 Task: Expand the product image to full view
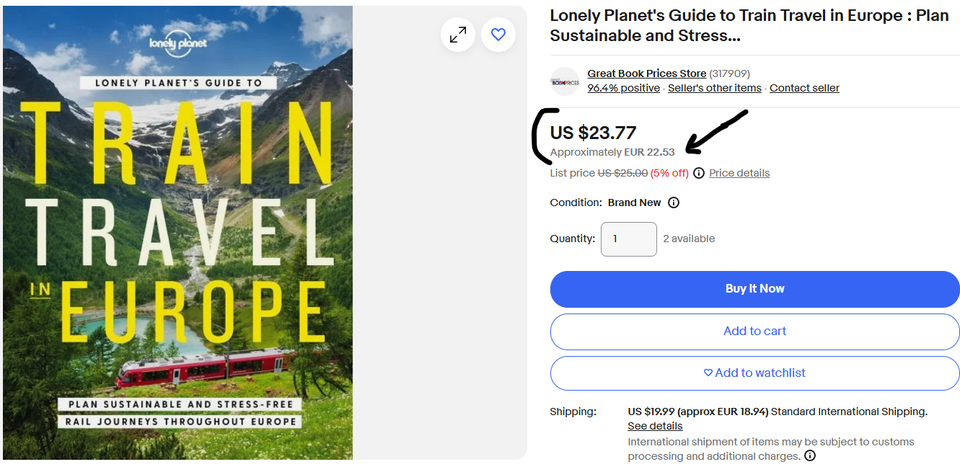coord(458,35)
